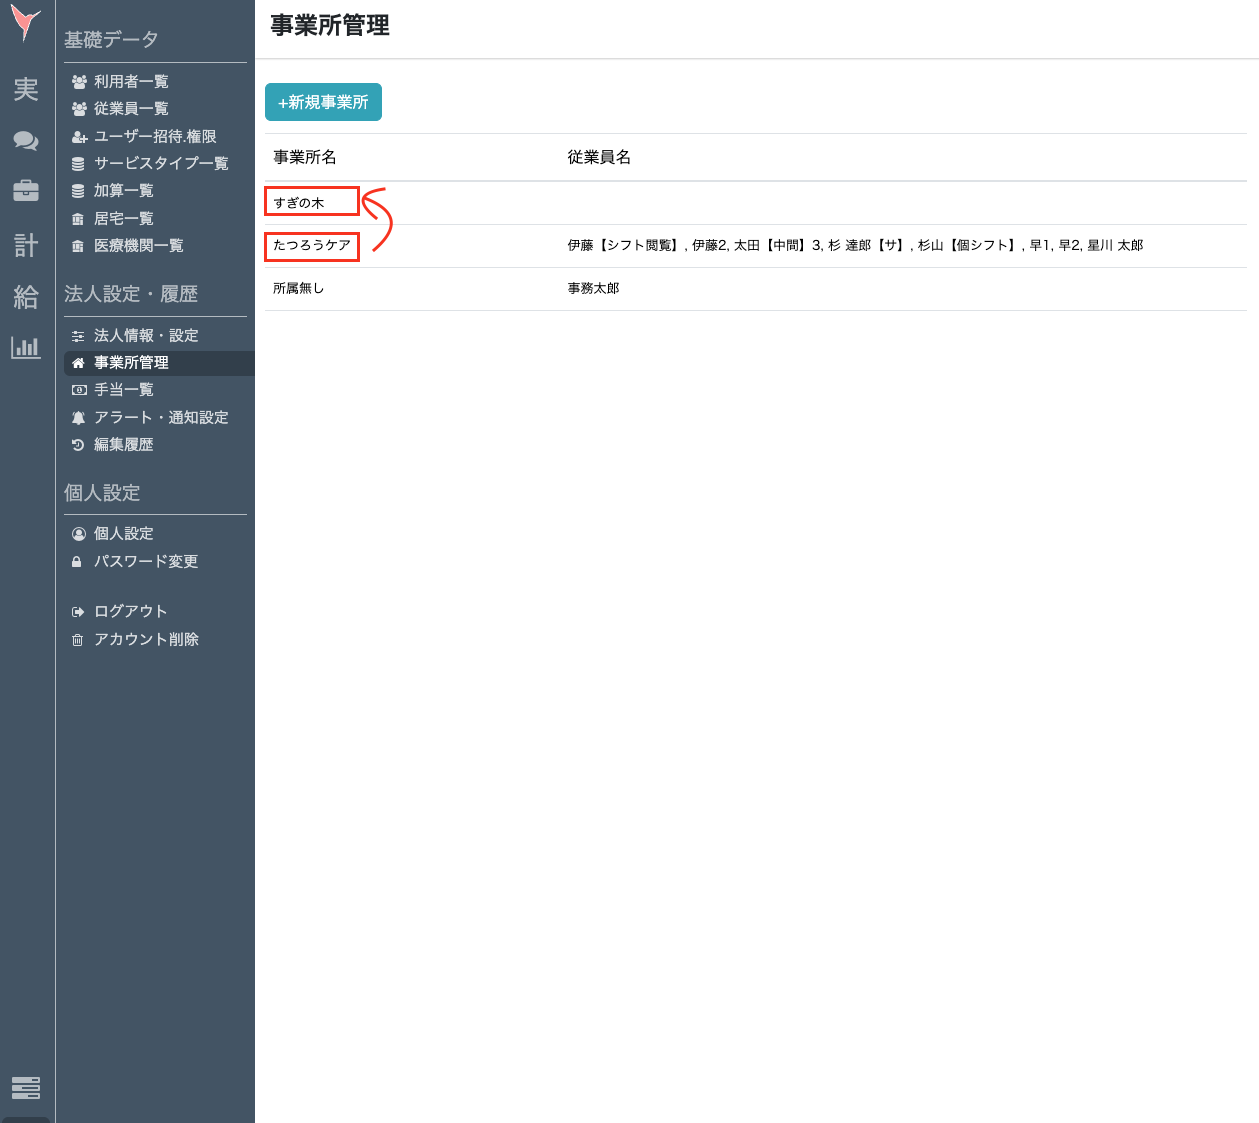Click the pink bird logo icon

(26, 24)
